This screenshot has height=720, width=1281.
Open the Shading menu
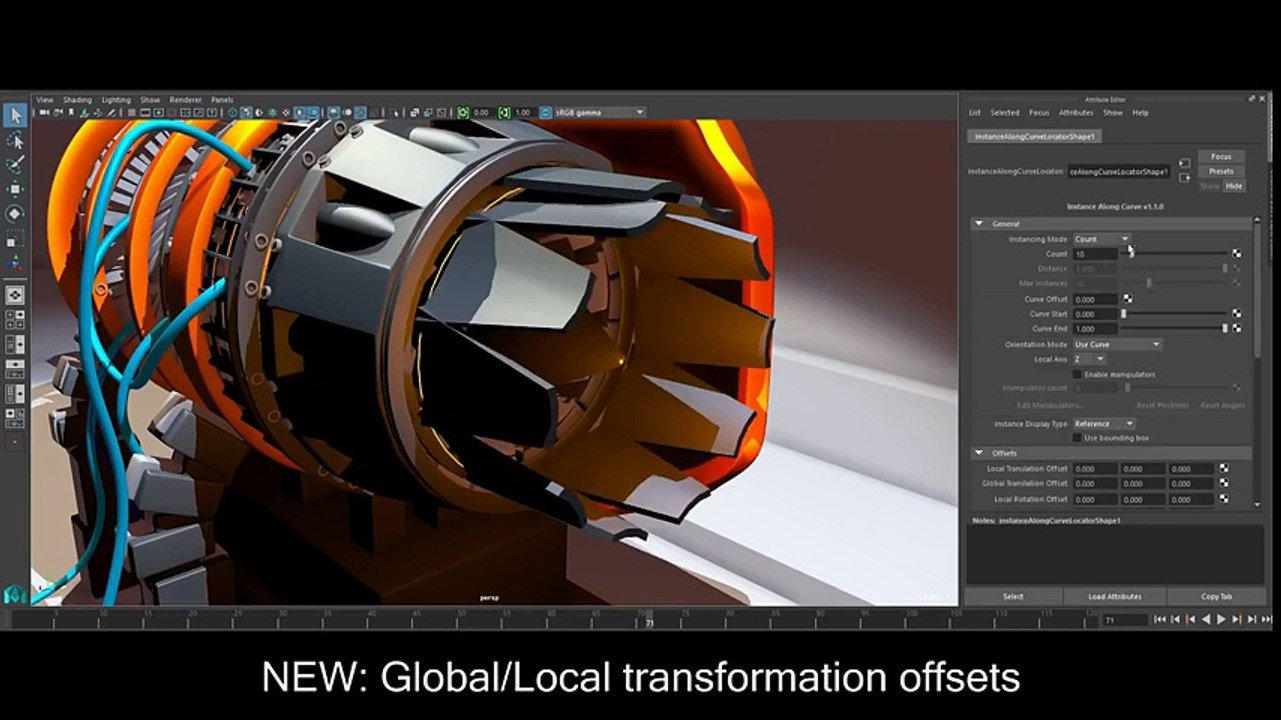77,100
